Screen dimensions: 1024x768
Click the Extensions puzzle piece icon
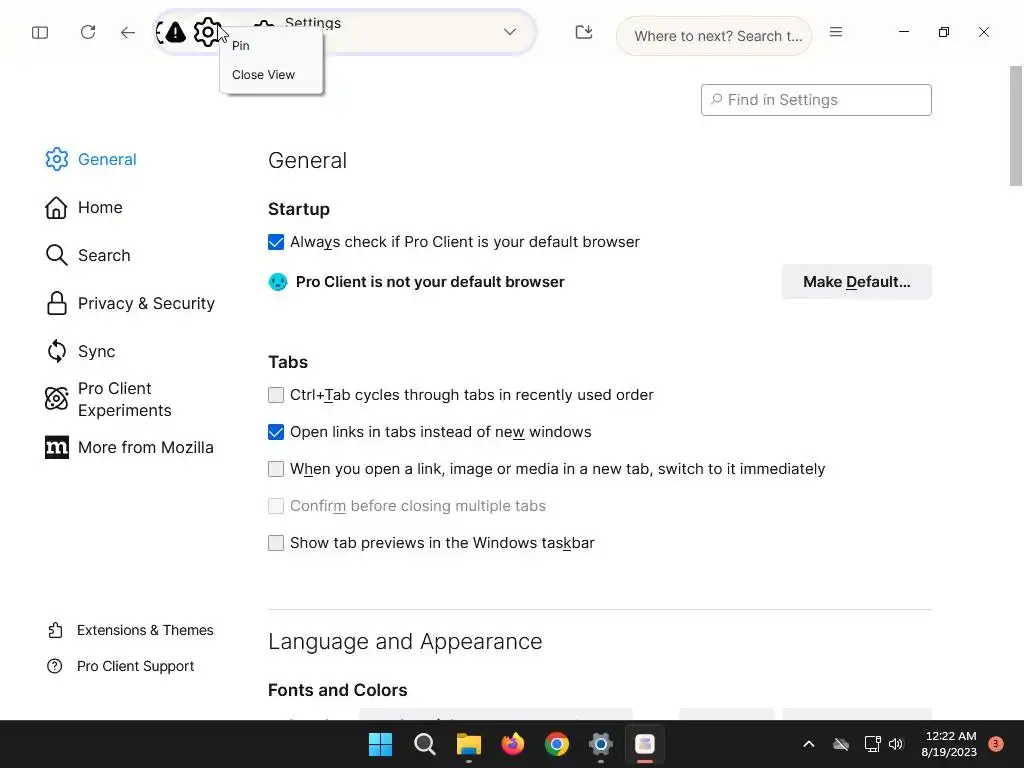[55, 630]
